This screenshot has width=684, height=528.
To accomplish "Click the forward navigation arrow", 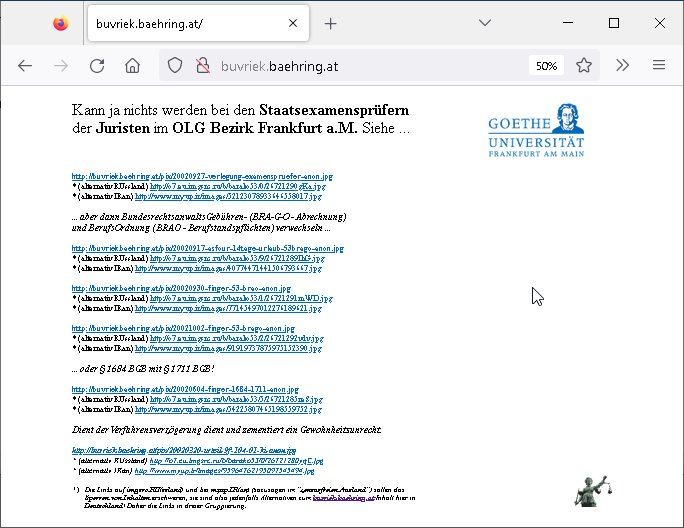I will (x=61, y=65).
